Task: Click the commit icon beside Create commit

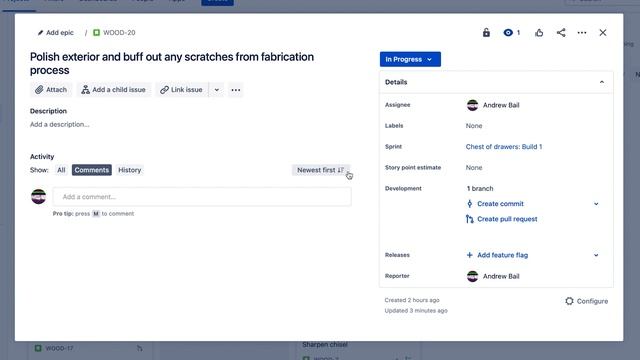Action: [469, 204]
